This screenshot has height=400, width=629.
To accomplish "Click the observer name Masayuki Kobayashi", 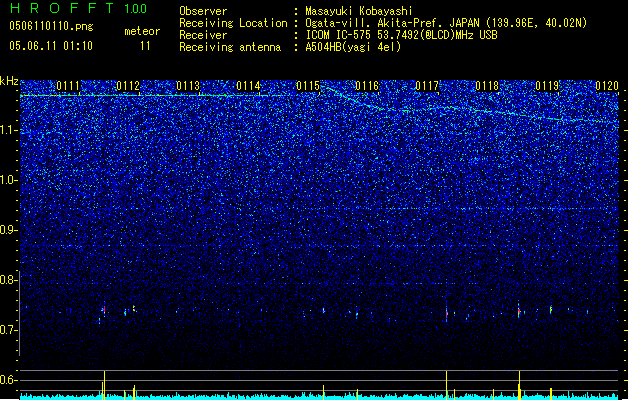I will 359,11.
